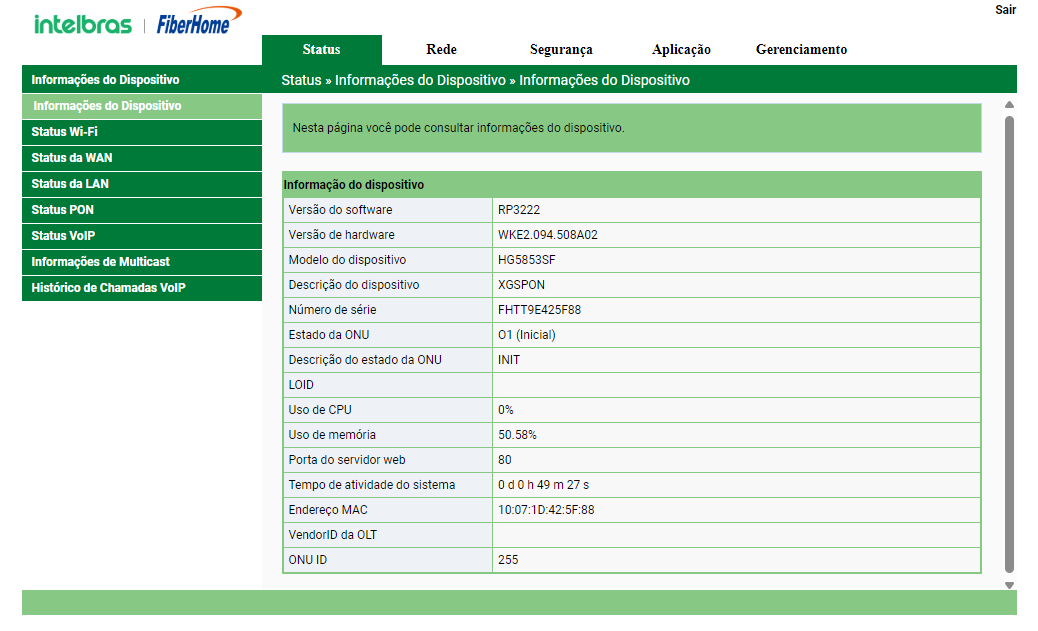Click the VendorID da OLT label
The width and height of the screenshot is (1038, 631).
(x=332, y=535)
